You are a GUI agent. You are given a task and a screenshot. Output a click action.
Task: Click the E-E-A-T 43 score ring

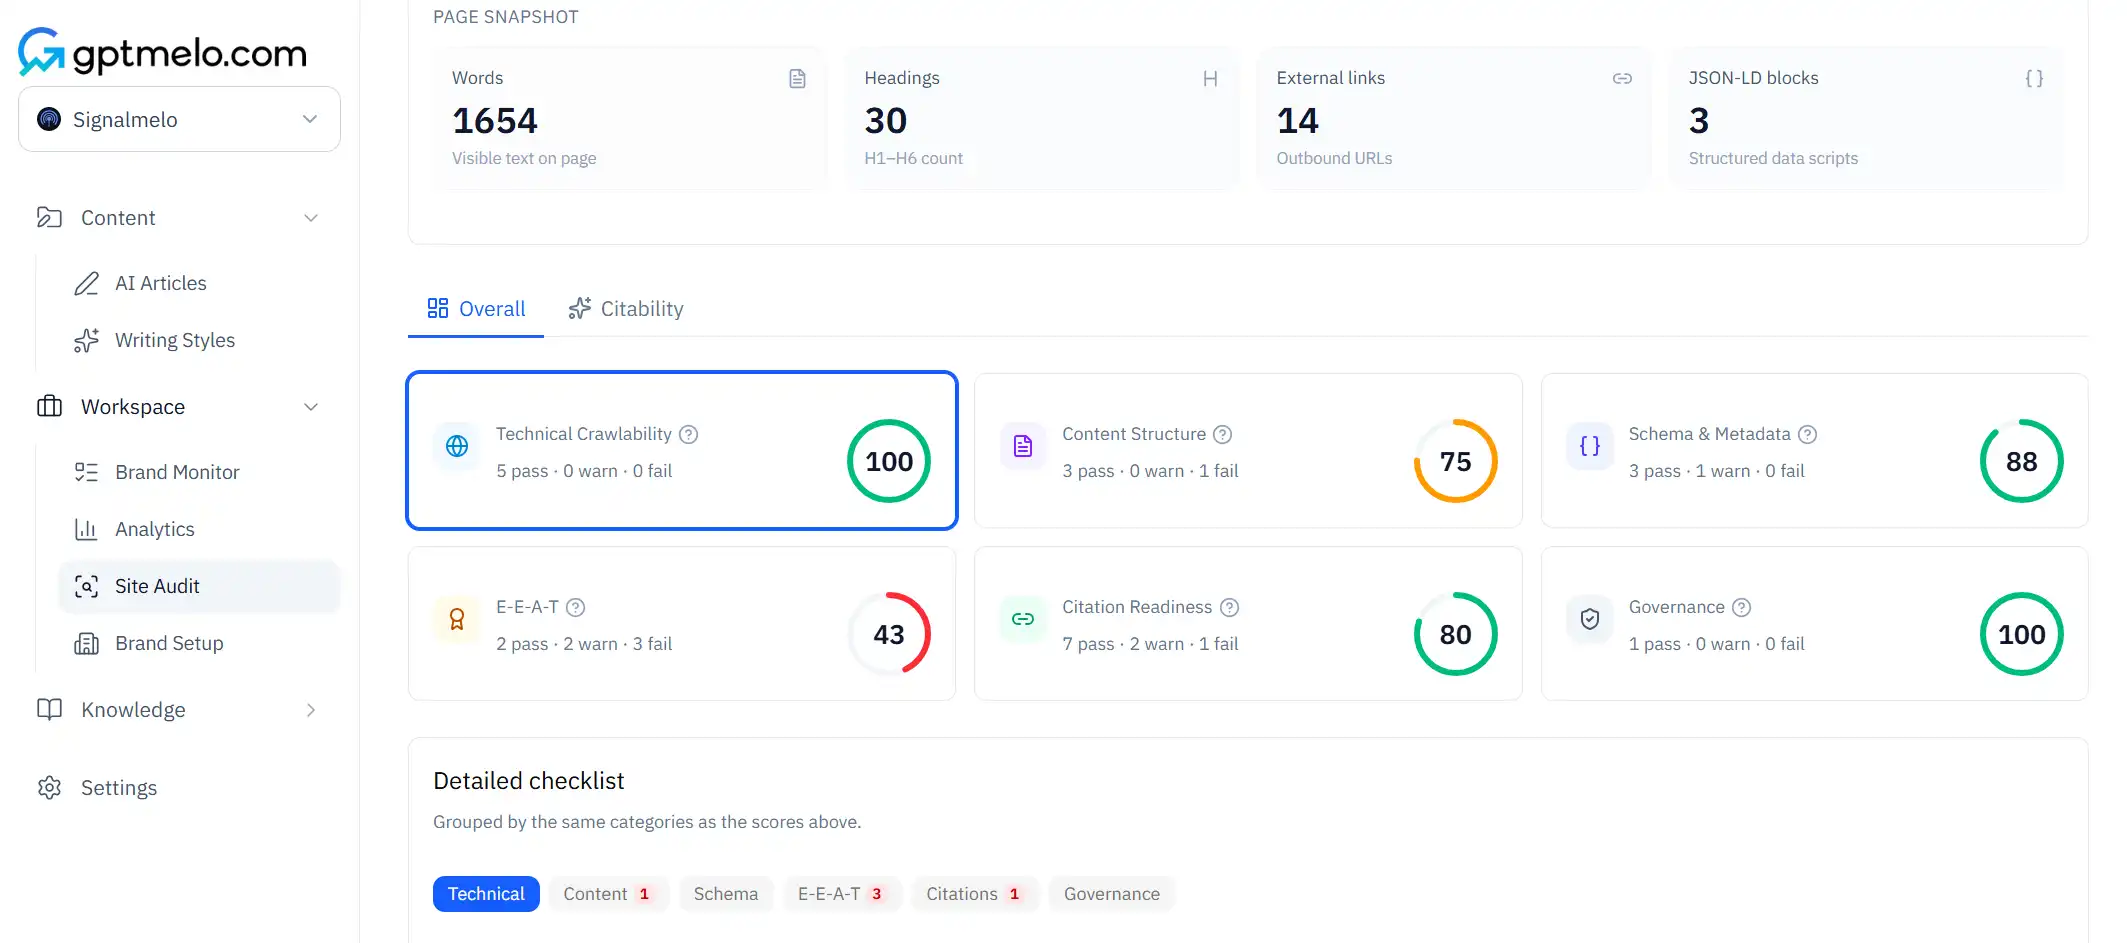[x=889, y=634]
